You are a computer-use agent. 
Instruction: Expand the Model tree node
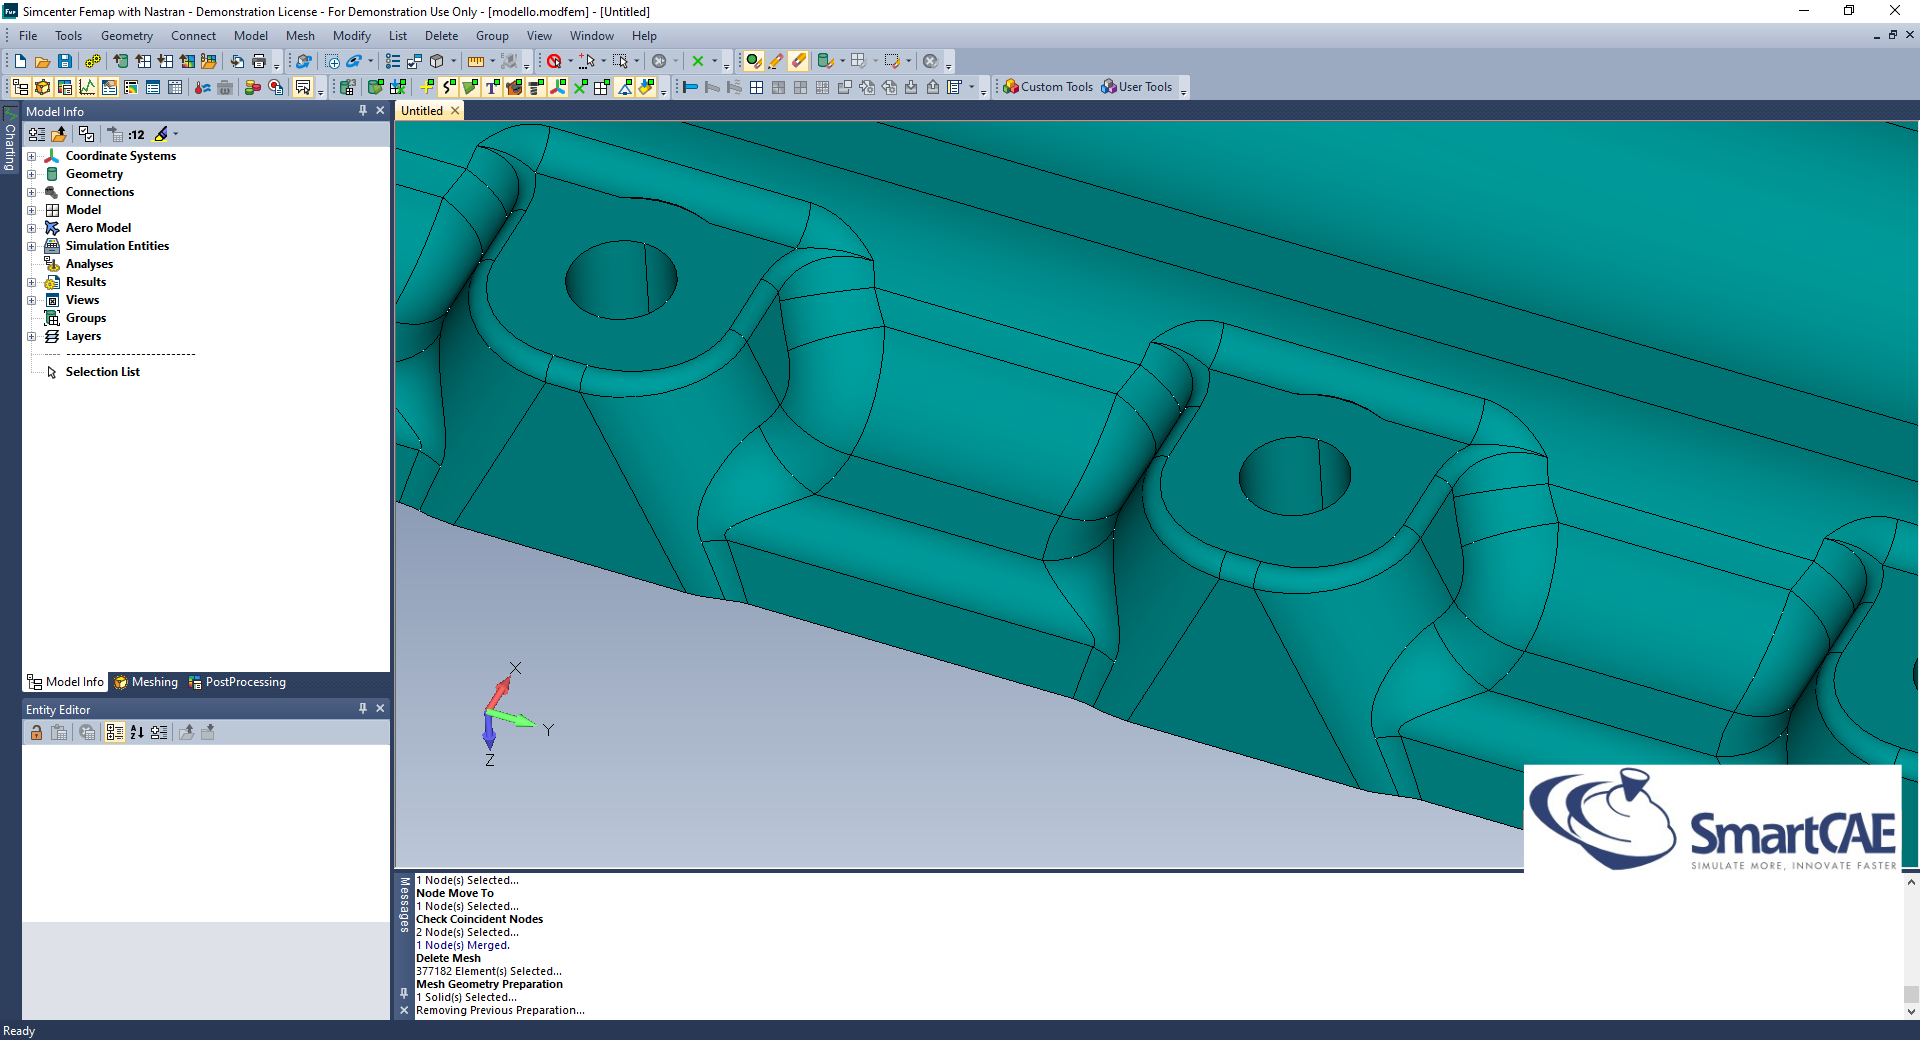tap(31, 210)
